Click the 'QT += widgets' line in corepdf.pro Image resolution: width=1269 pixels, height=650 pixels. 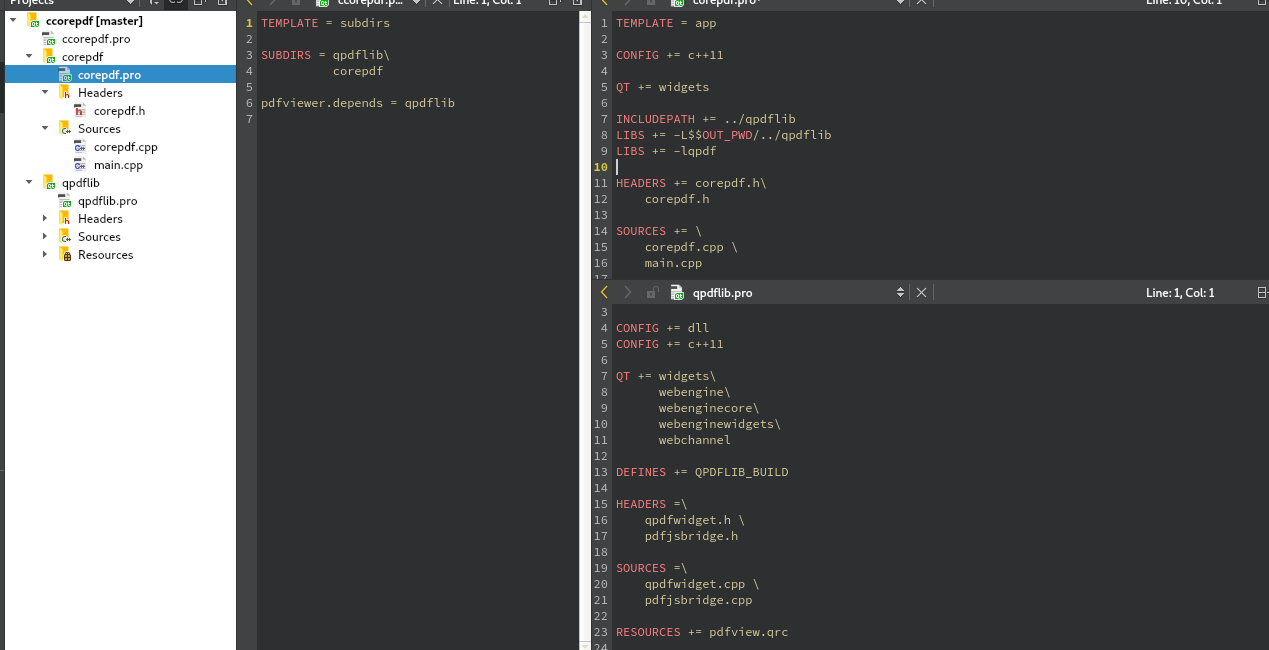[662, 87]
